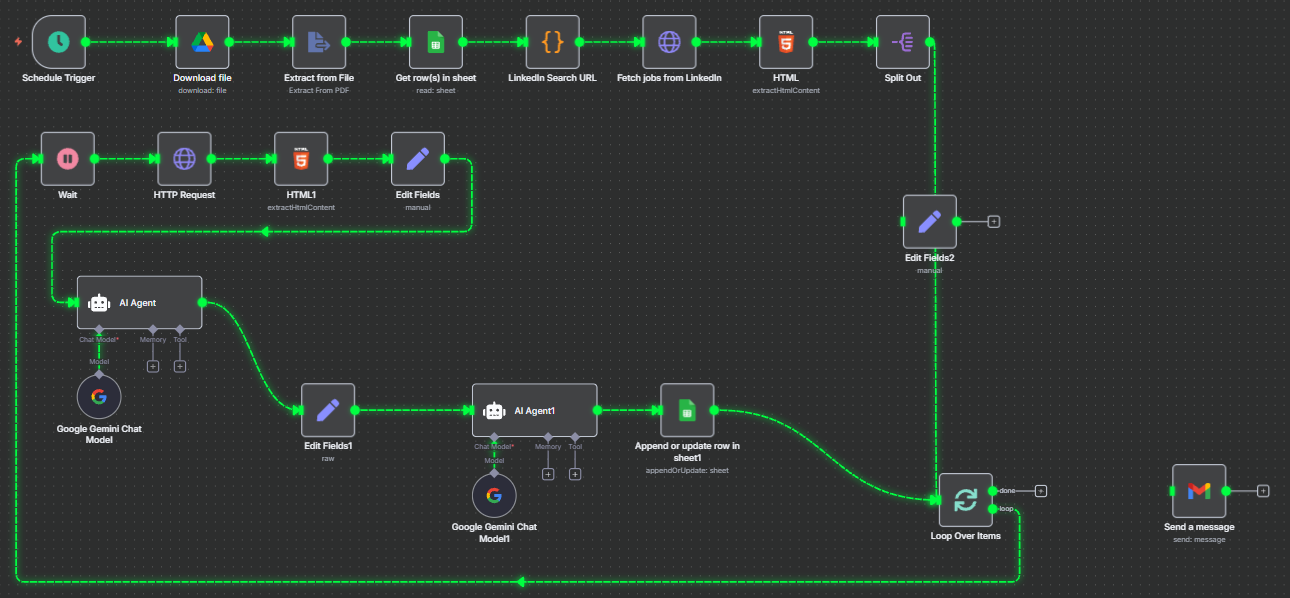Open the Extract from File node
The image size is (1290, 598).
click(318, 42)
